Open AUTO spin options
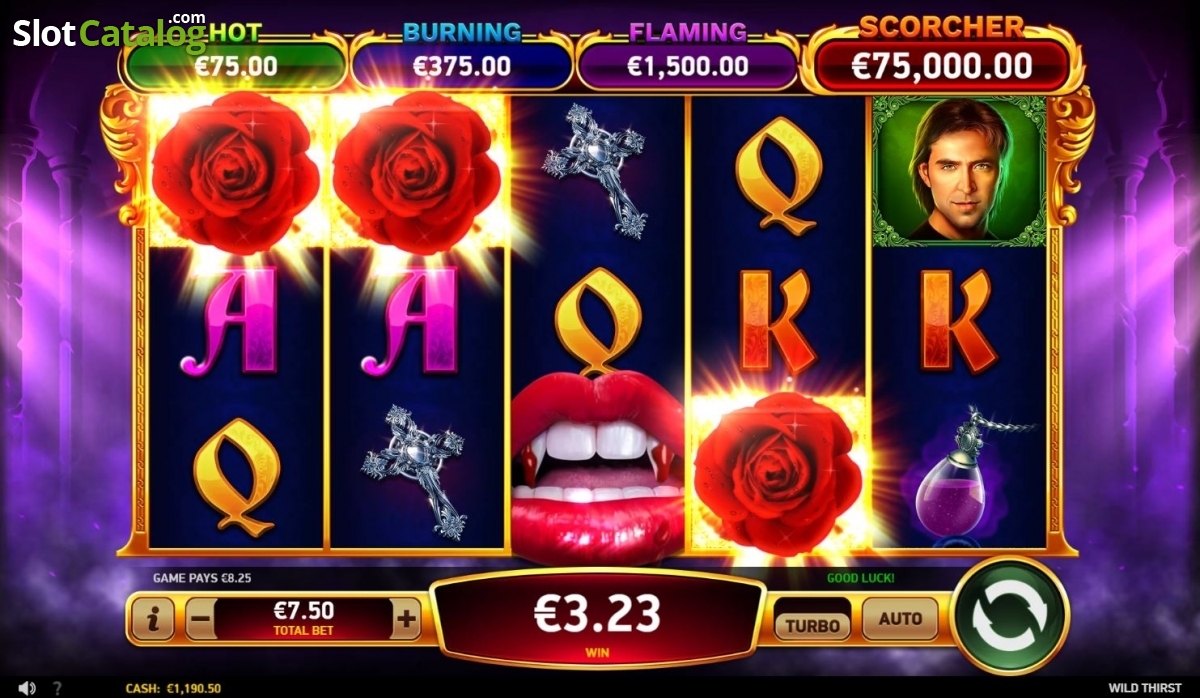The height and width of the screenshot is (698, 1200). 900,619
